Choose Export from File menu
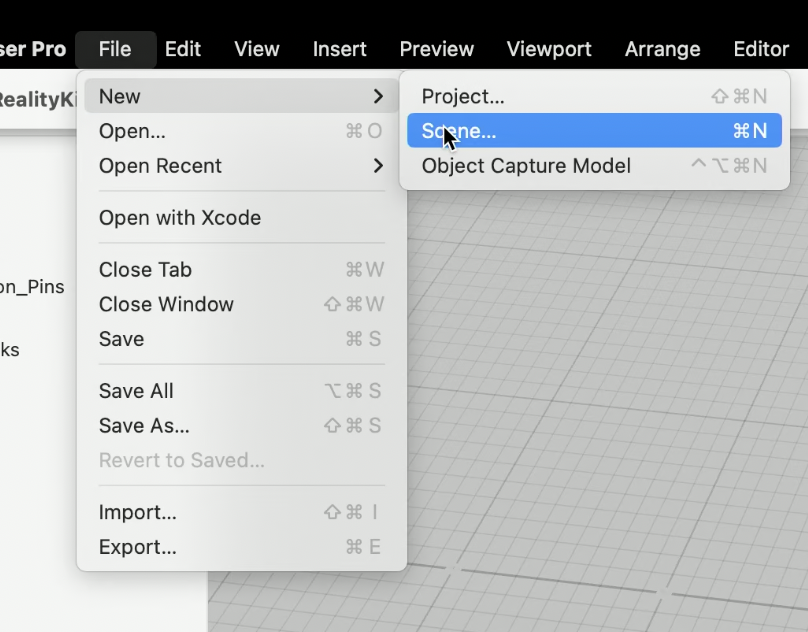 [x=138, y=548]
